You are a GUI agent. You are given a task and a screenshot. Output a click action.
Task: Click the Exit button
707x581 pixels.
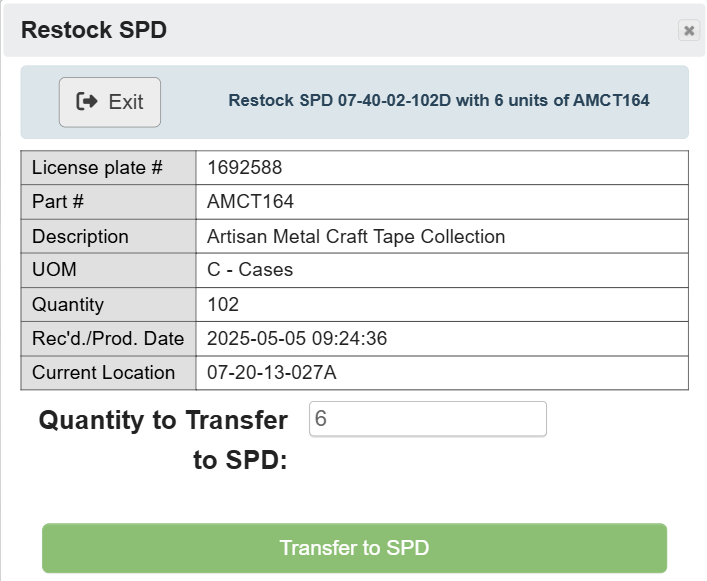(110, 102)
